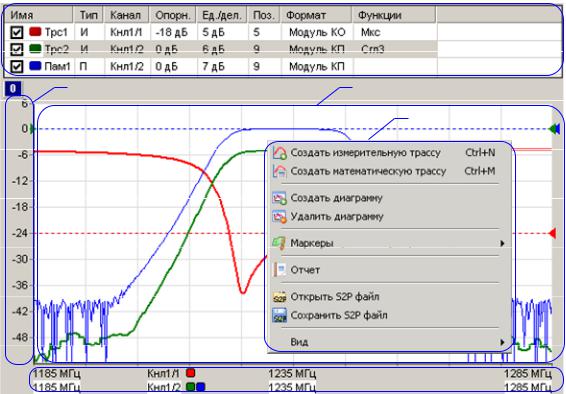Click the Кнл1/2 channel cell of Пам1
Screen dimensions: 566x394
point(127,66)
